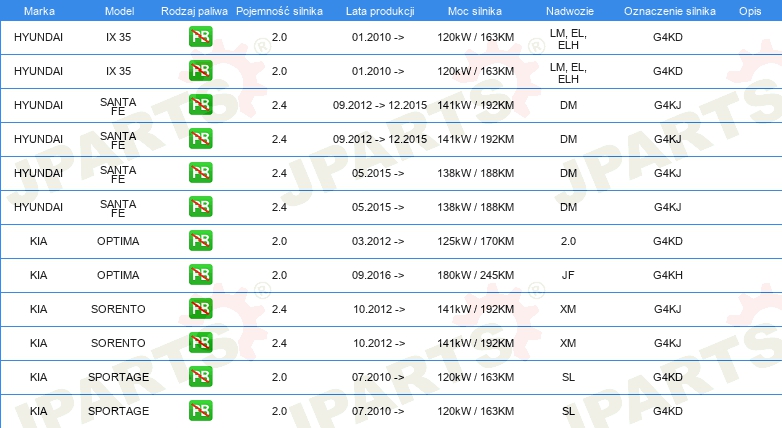Viewport: 782px width, 428px height.
Task: Click the fuel type icon in the second IX 35 row
Action: pyautogui.click(x=200, y=71)
